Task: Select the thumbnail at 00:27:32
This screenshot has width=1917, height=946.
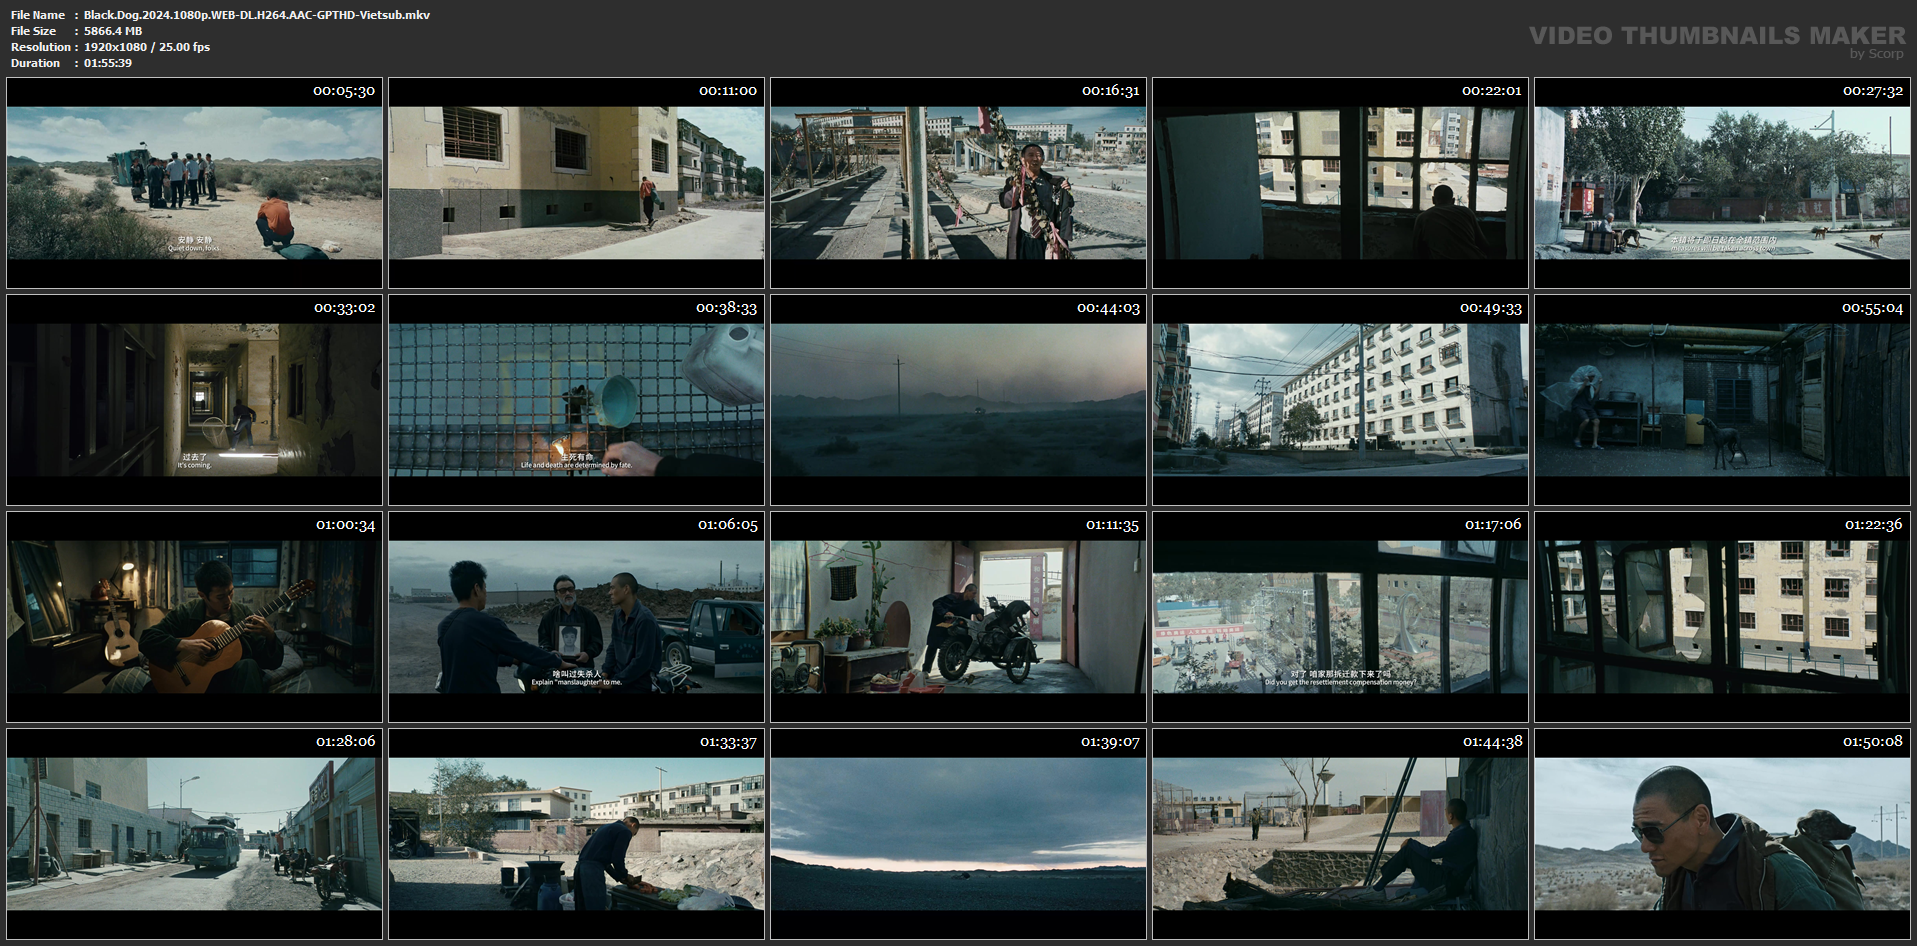Action: pos(1722,183)
